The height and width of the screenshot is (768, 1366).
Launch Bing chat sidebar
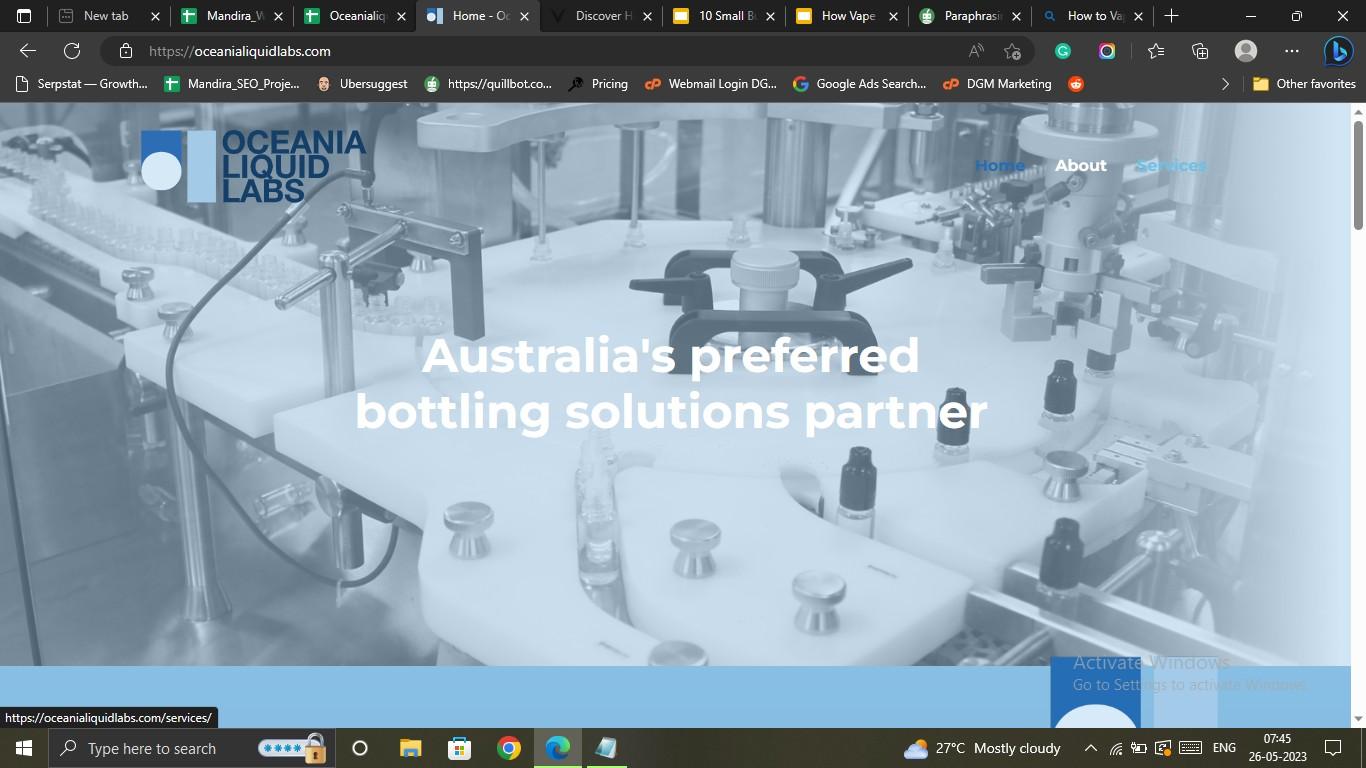(1339, 51)
